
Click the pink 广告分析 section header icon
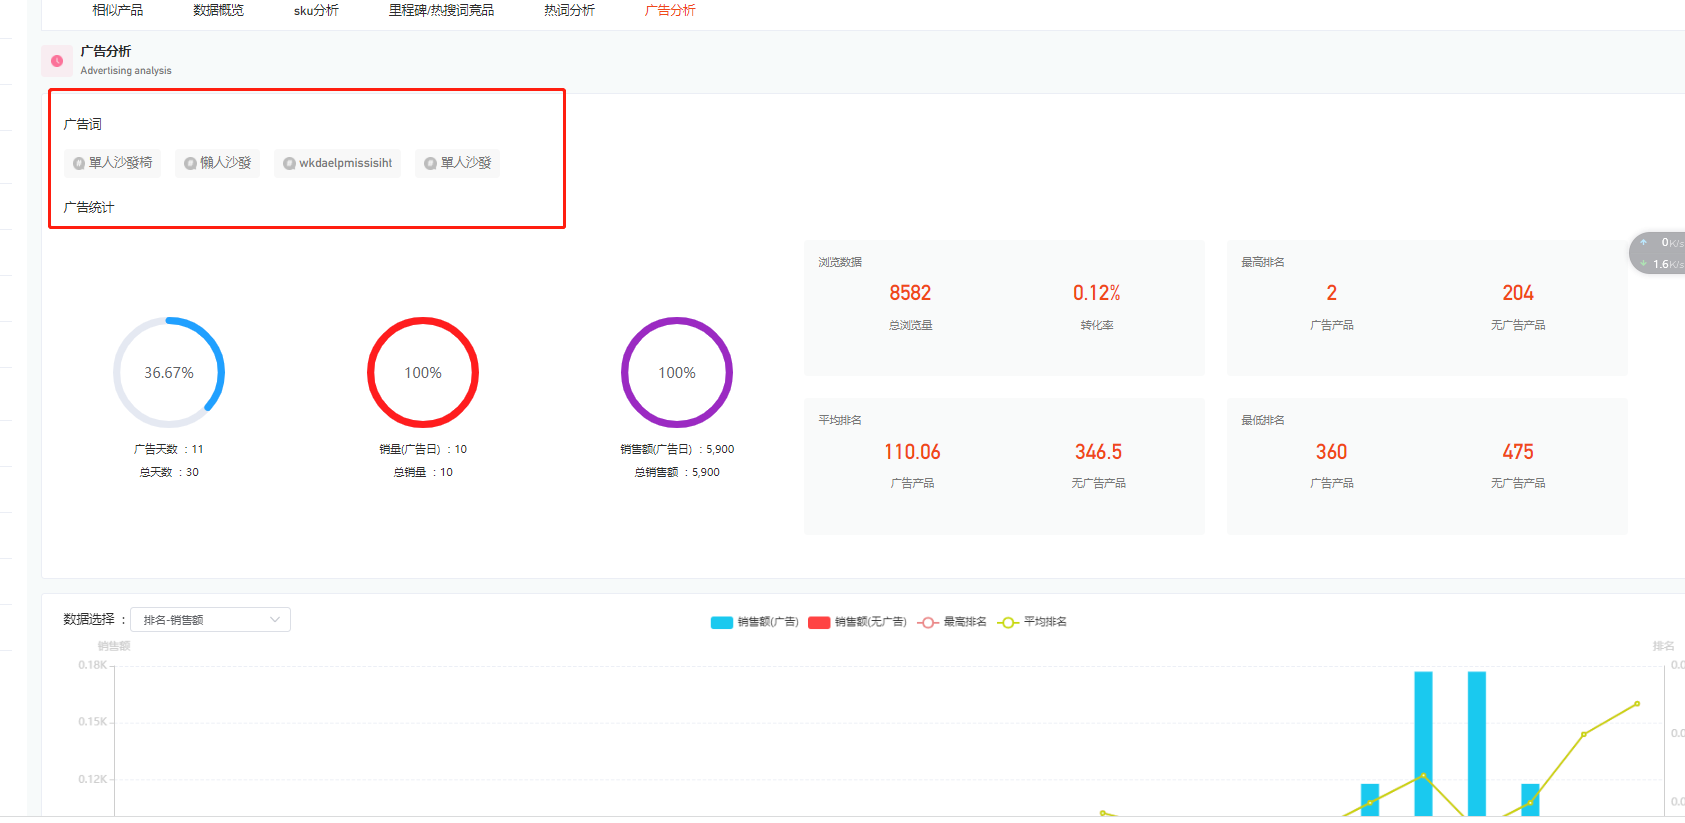click(x=57, y=61)
